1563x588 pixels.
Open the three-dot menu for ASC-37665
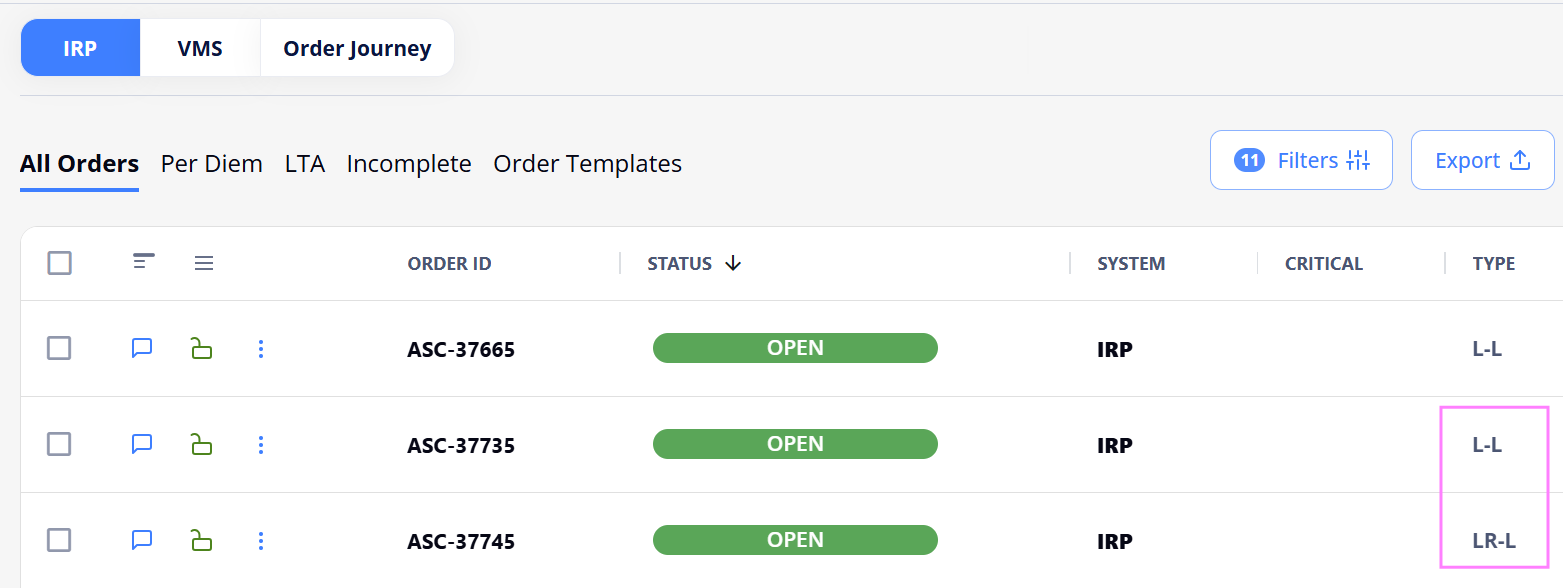pyautogui.click(x=261, y=349)
